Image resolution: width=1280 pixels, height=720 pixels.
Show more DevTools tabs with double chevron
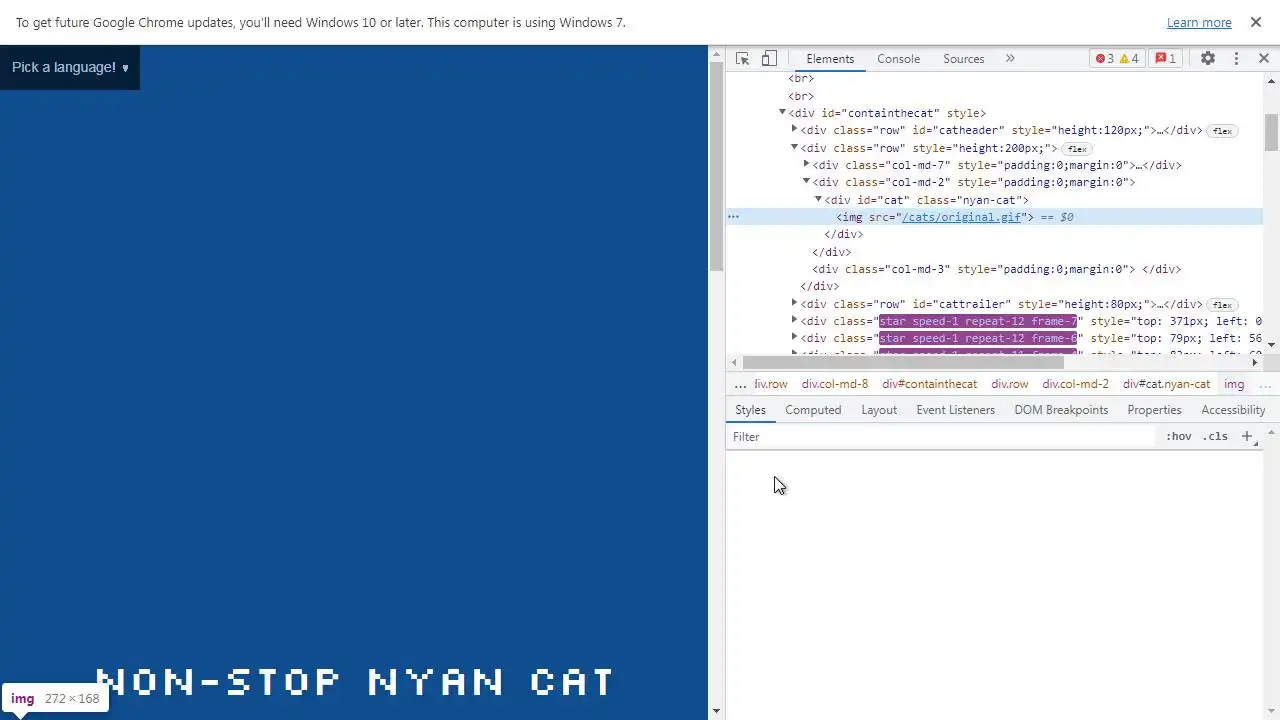1010,59
